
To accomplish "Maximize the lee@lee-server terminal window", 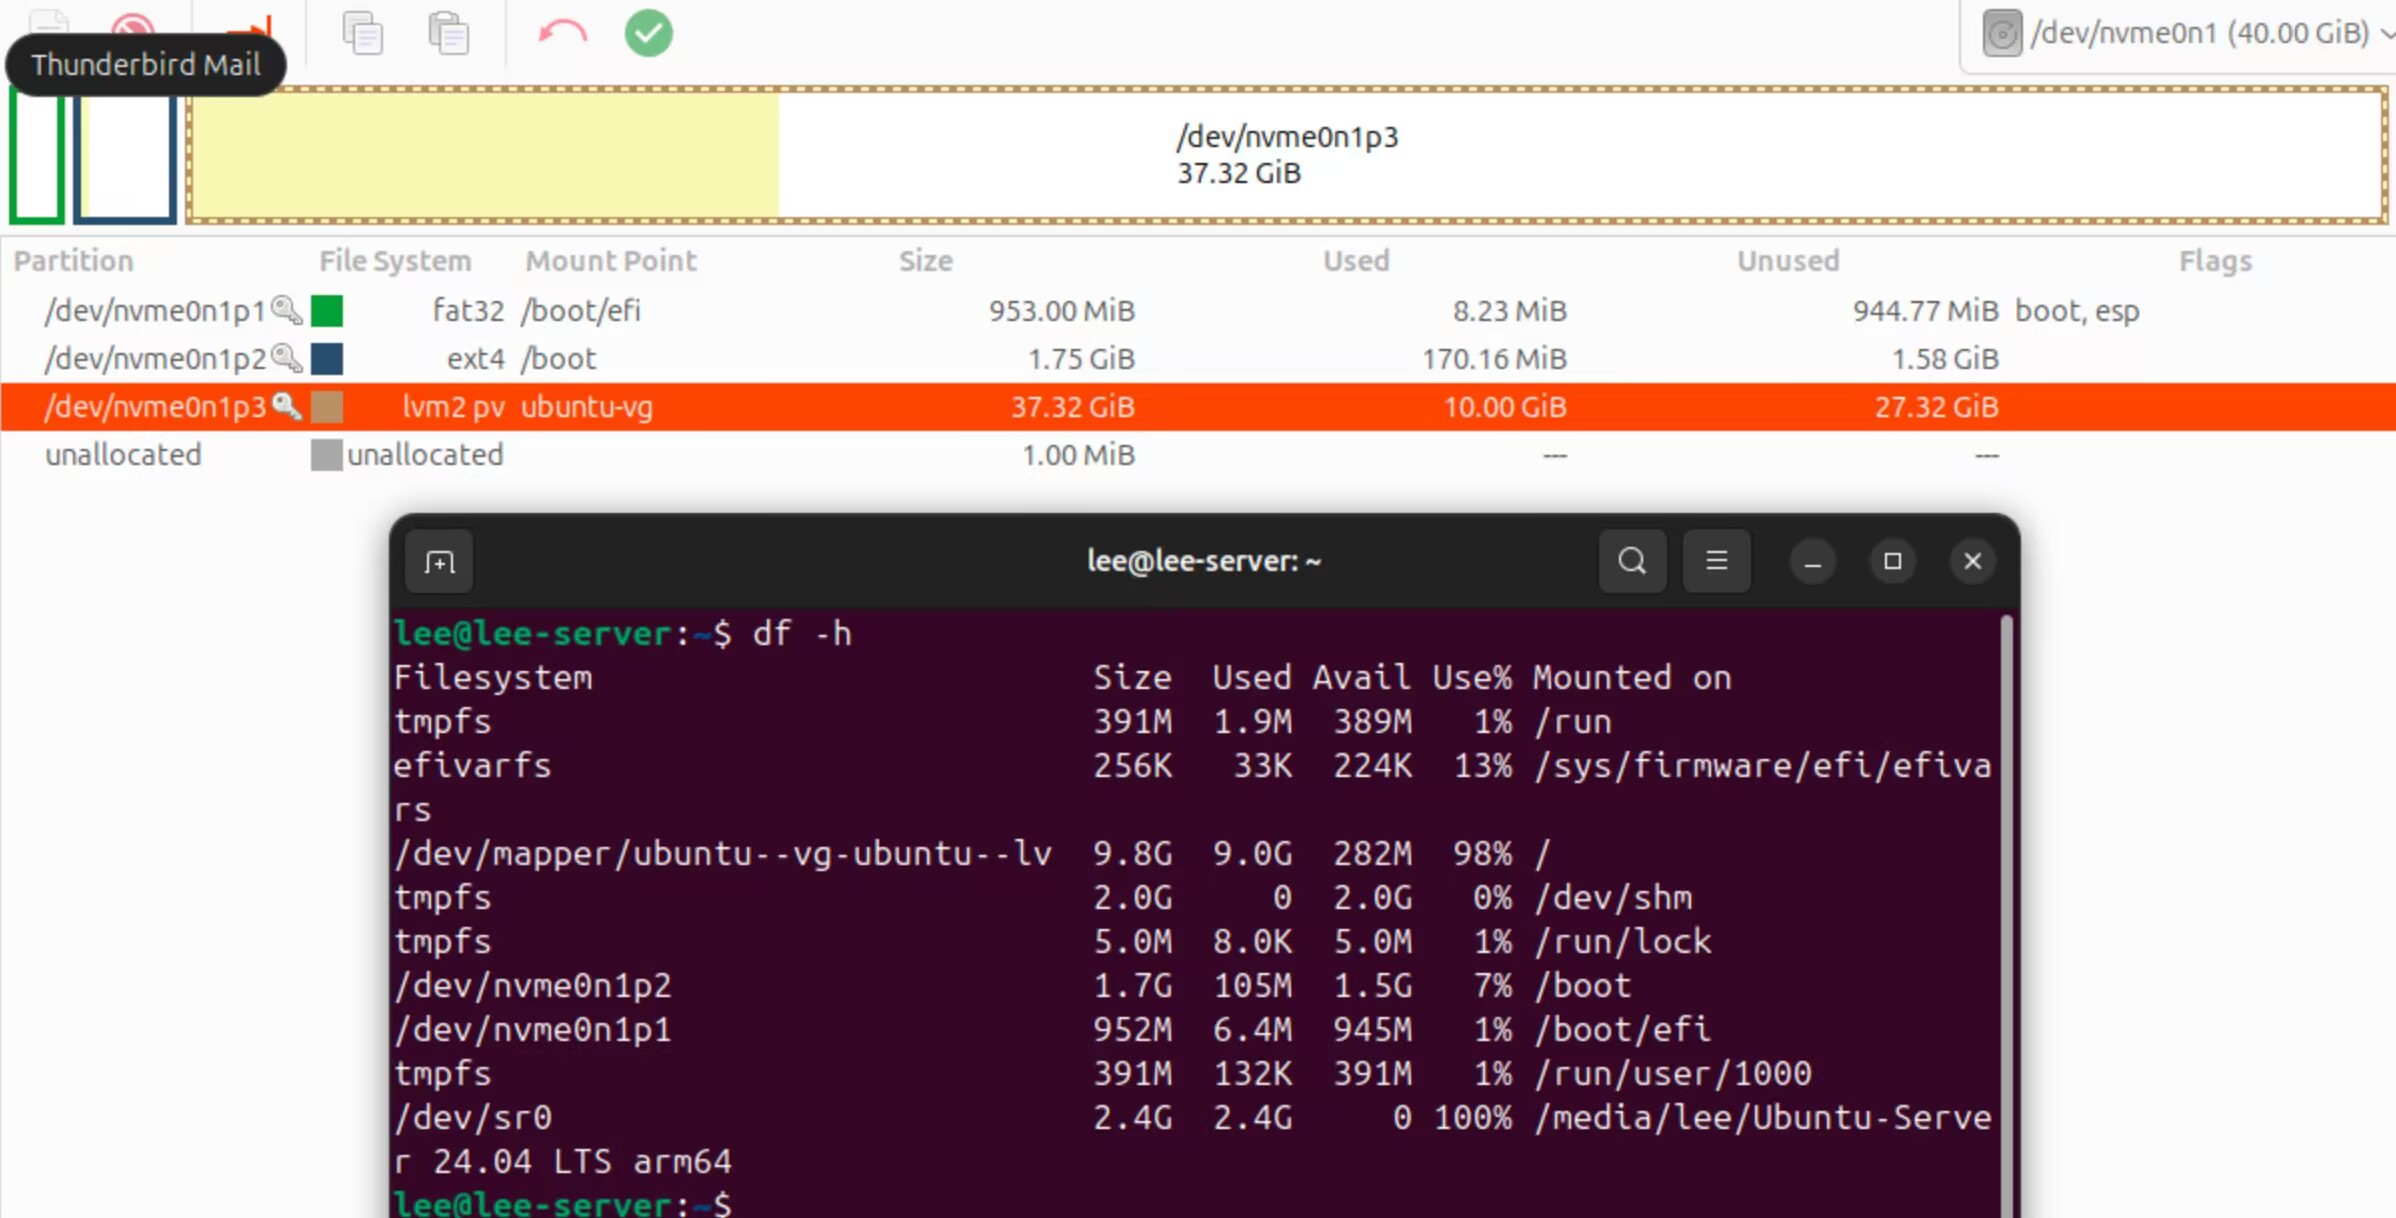I will click(1892, 562).
